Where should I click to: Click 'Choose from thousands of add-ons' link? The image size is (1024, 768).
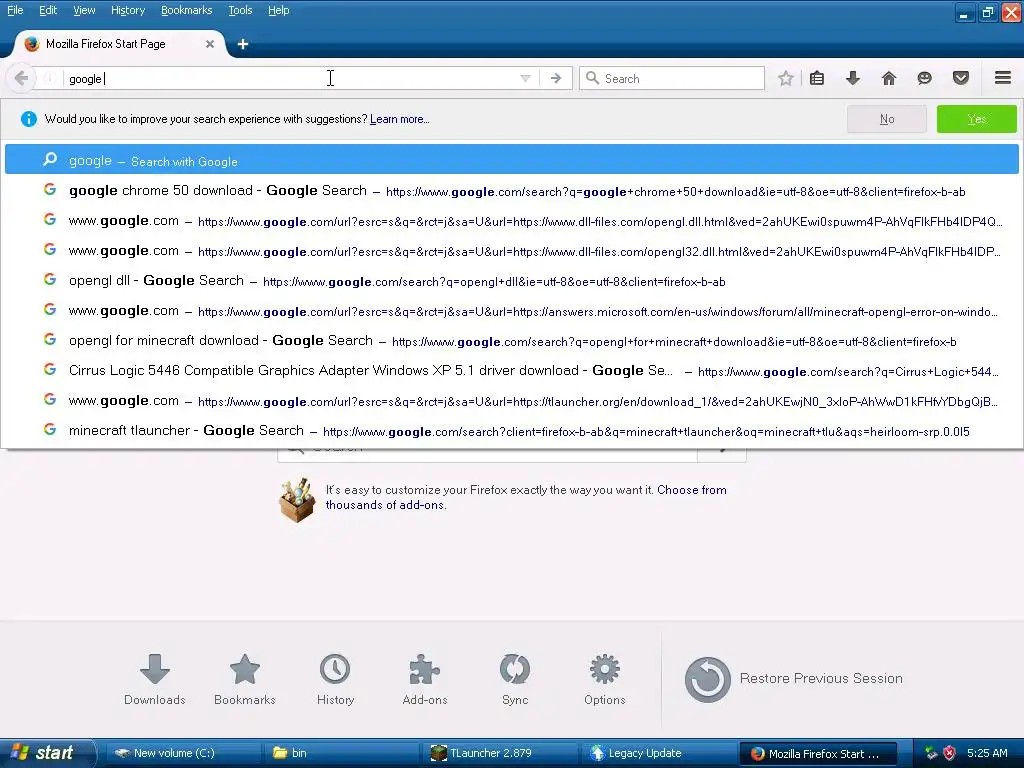(x=526, y=497)
